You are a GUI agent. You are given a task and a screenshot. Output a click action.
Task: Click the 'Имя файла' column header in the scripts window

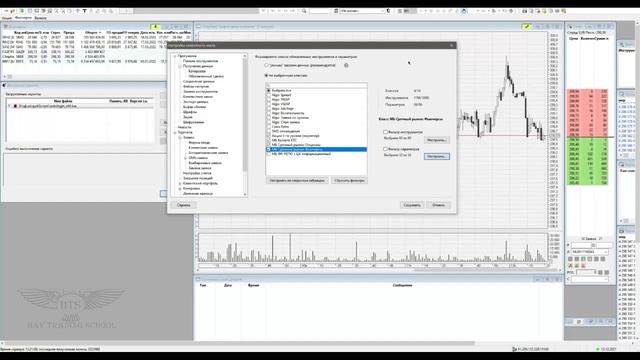click(63, 101)
